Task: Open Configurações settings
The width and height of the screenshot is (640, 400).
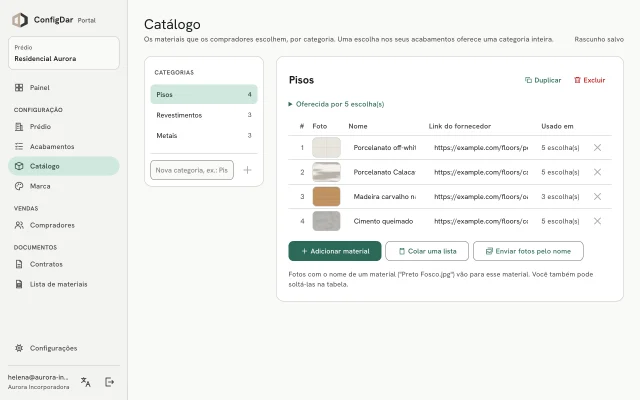Action: tap(64, 348)
